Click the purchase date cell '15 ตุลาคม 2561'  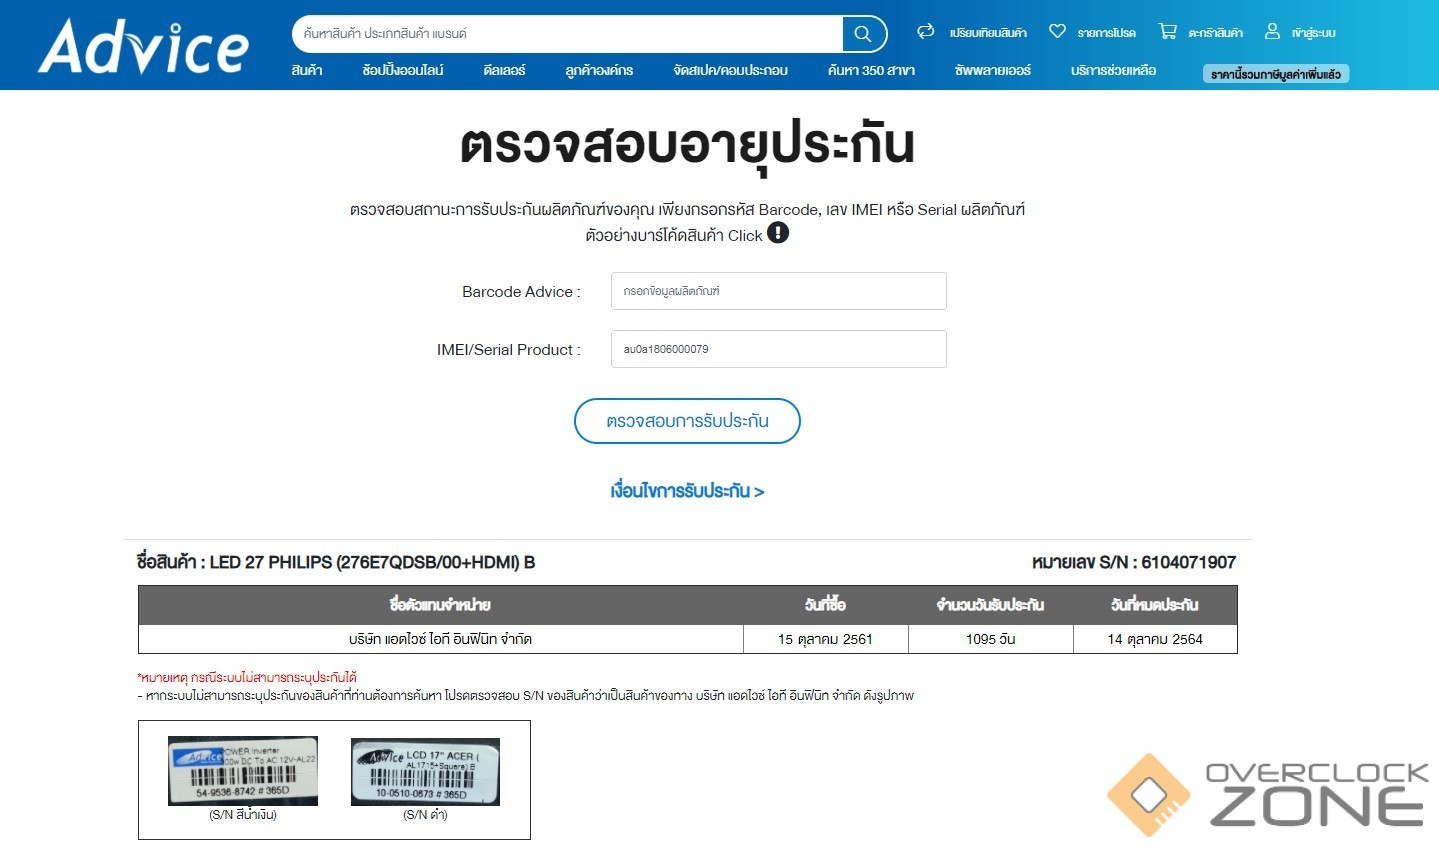826,639
